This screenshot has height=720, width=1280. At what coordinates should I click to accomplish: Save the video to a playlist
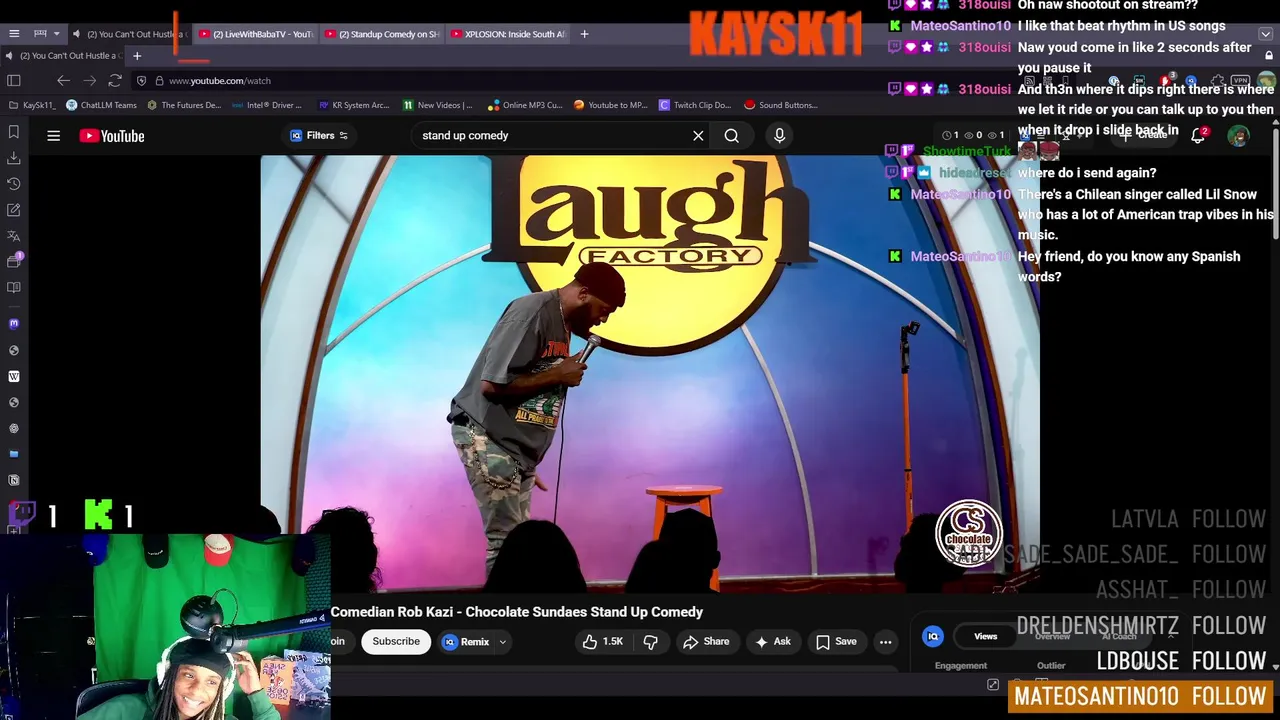pyautogui.click(x=836, y=642)
